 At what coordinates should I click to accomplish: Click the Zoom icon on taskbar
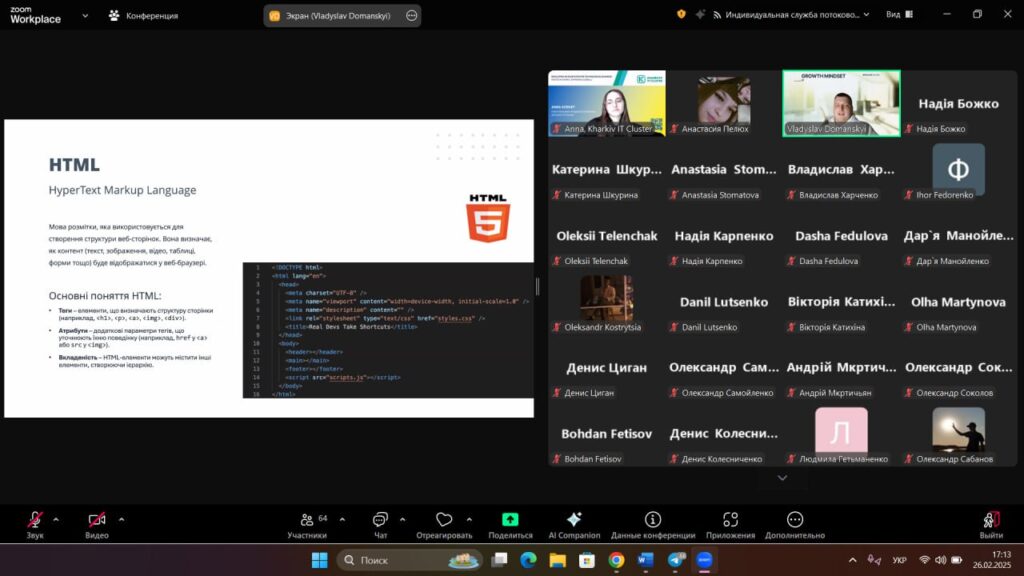click(704, 560)
